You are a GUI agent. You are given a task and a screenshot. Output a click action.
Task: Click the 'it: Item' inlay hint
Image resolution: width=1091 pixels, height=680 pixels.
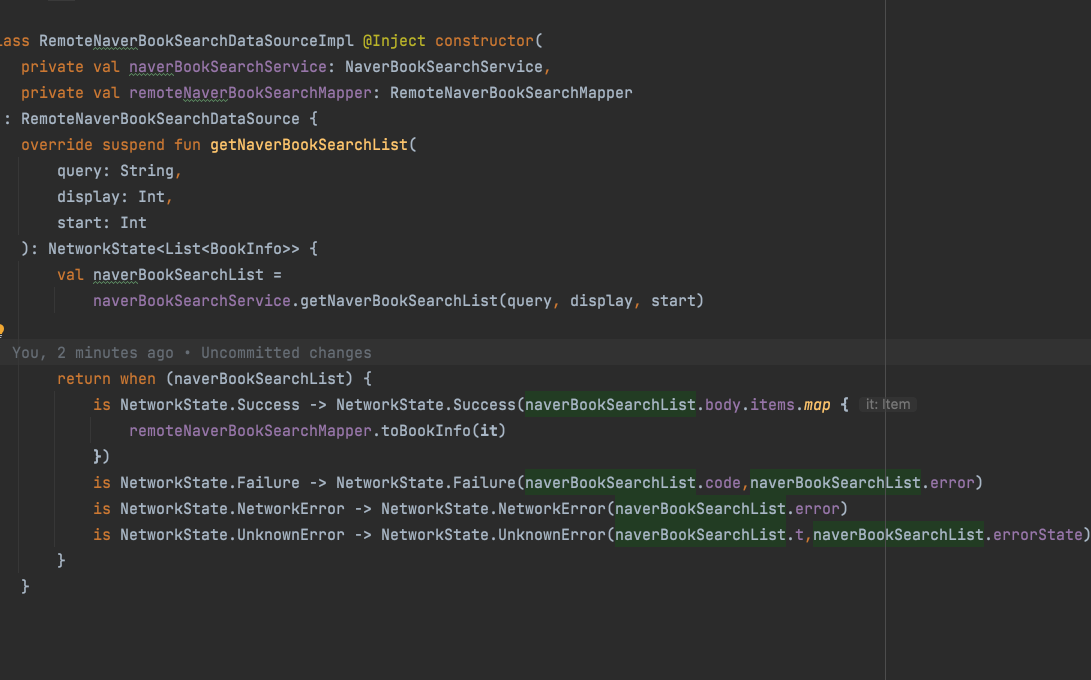pos(888,404)
